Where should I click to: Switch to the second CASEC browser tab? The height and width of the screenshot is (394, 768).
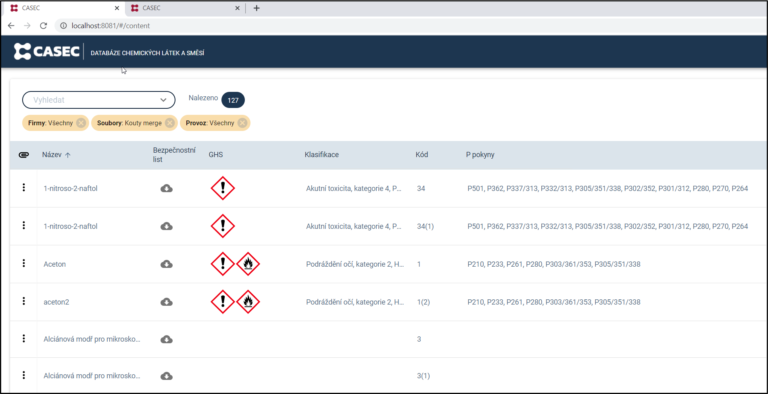click(x=185, y=8)
